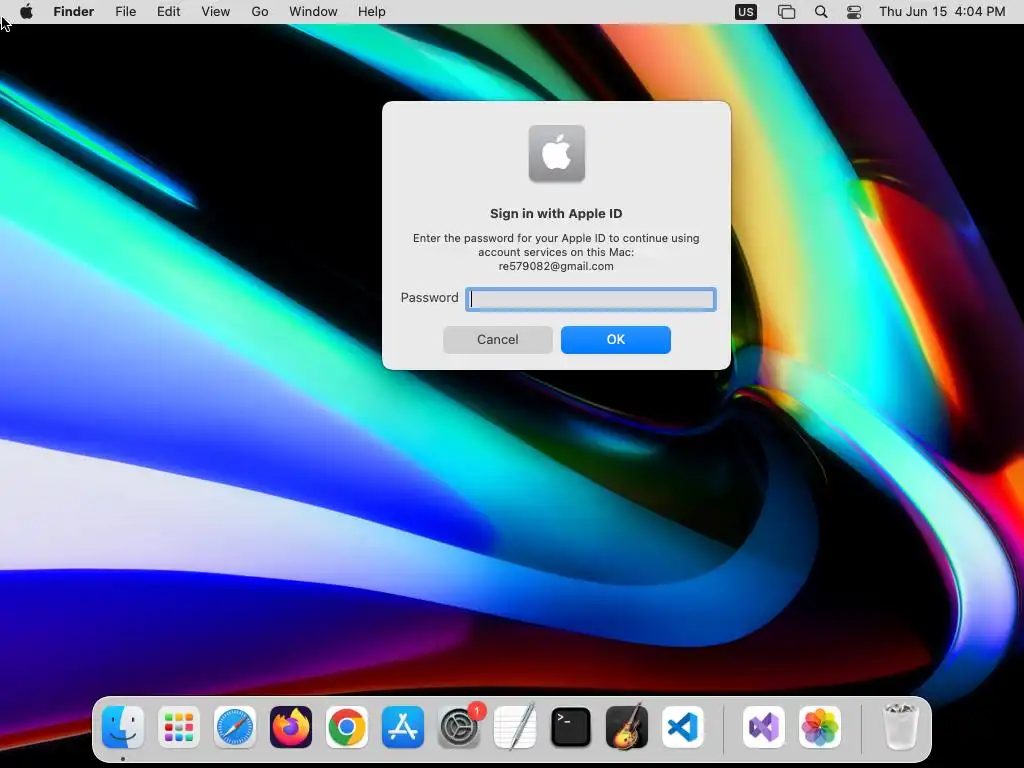Open GarageBand from the Dock
The width and height of the screenshot is (1024, 768).
tap(627, 727)
